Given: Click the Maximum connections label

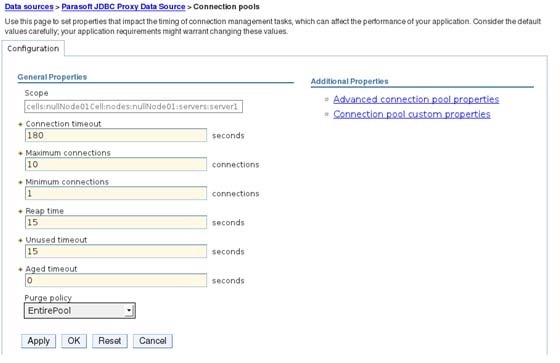Looking at the screenshot, I should [x=68, y=153].
